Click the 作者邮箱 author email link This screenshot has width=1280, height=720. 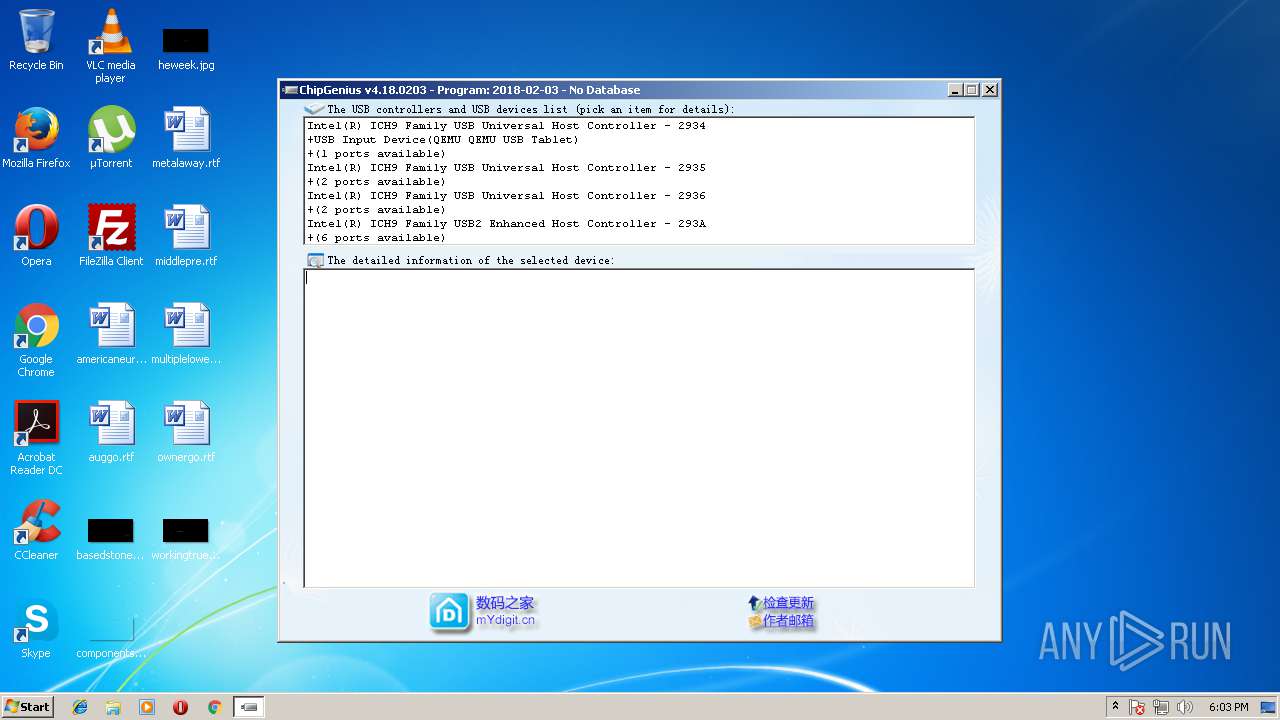pyautogui.click(x=788, y=621)
